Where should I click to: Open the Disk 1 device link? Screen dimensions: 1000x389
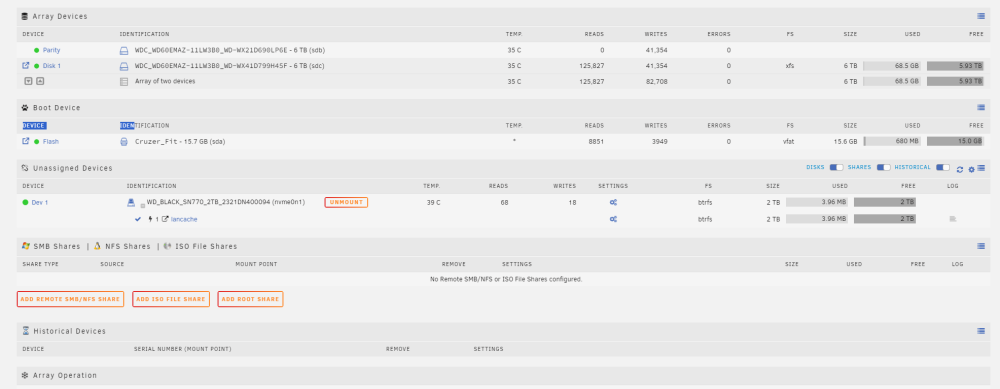tap(52, 66)
